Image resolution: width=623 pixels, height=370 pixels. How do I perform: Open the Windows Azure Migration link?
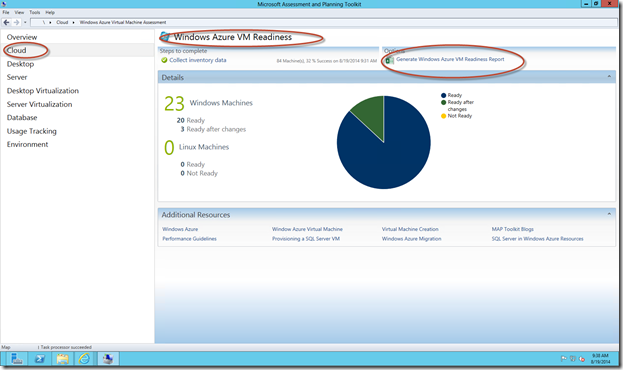[412, 239]
